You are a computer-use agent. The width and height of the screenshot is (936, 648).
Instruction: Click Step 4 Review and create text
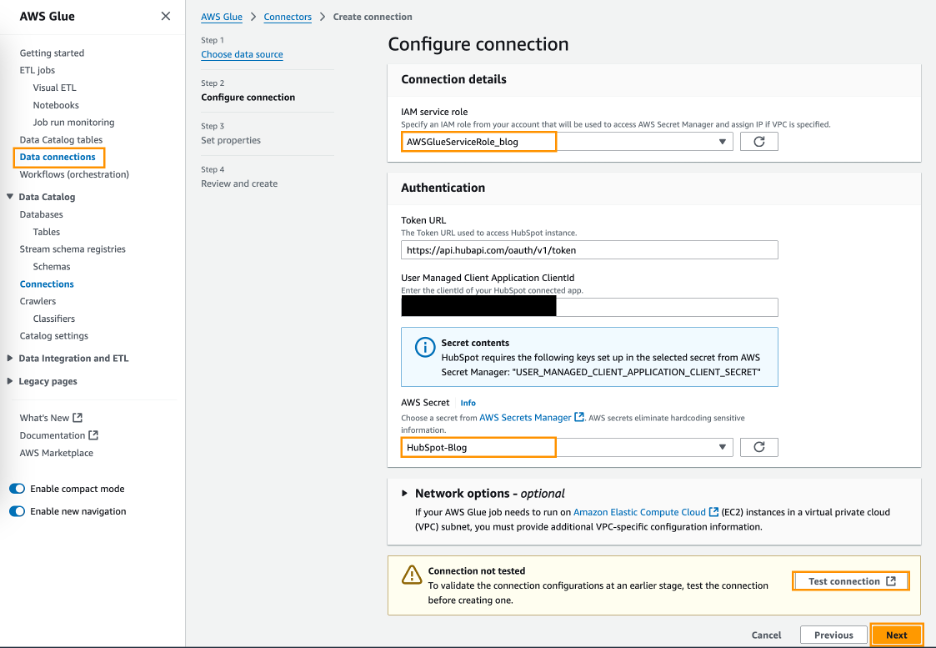[239, 184]
